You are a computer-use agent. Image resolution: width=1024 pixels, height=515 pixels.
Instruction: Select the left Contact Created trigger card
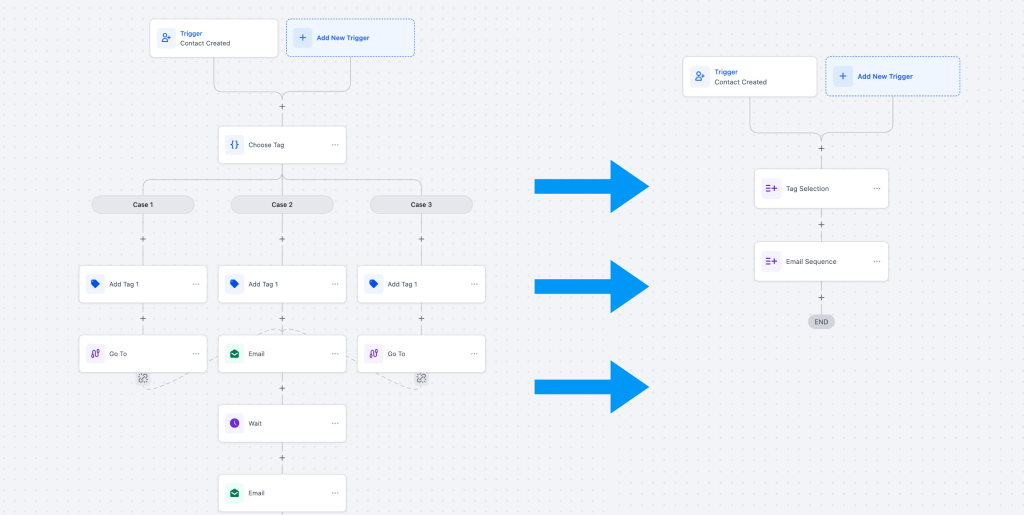point(214,38)
